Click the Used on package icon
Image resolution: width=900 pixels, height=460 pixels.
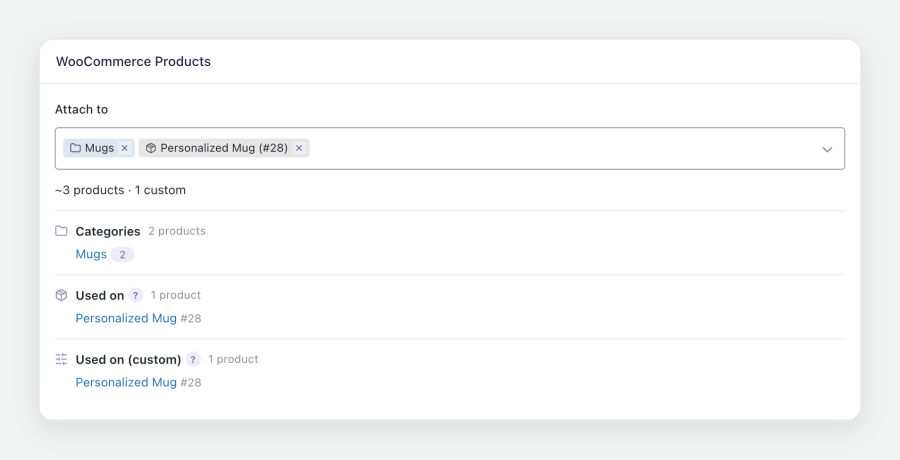(61, 295)
